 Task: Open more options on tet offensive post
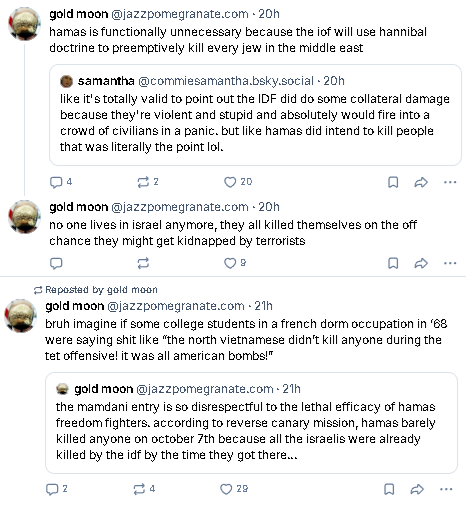(446, 489)
